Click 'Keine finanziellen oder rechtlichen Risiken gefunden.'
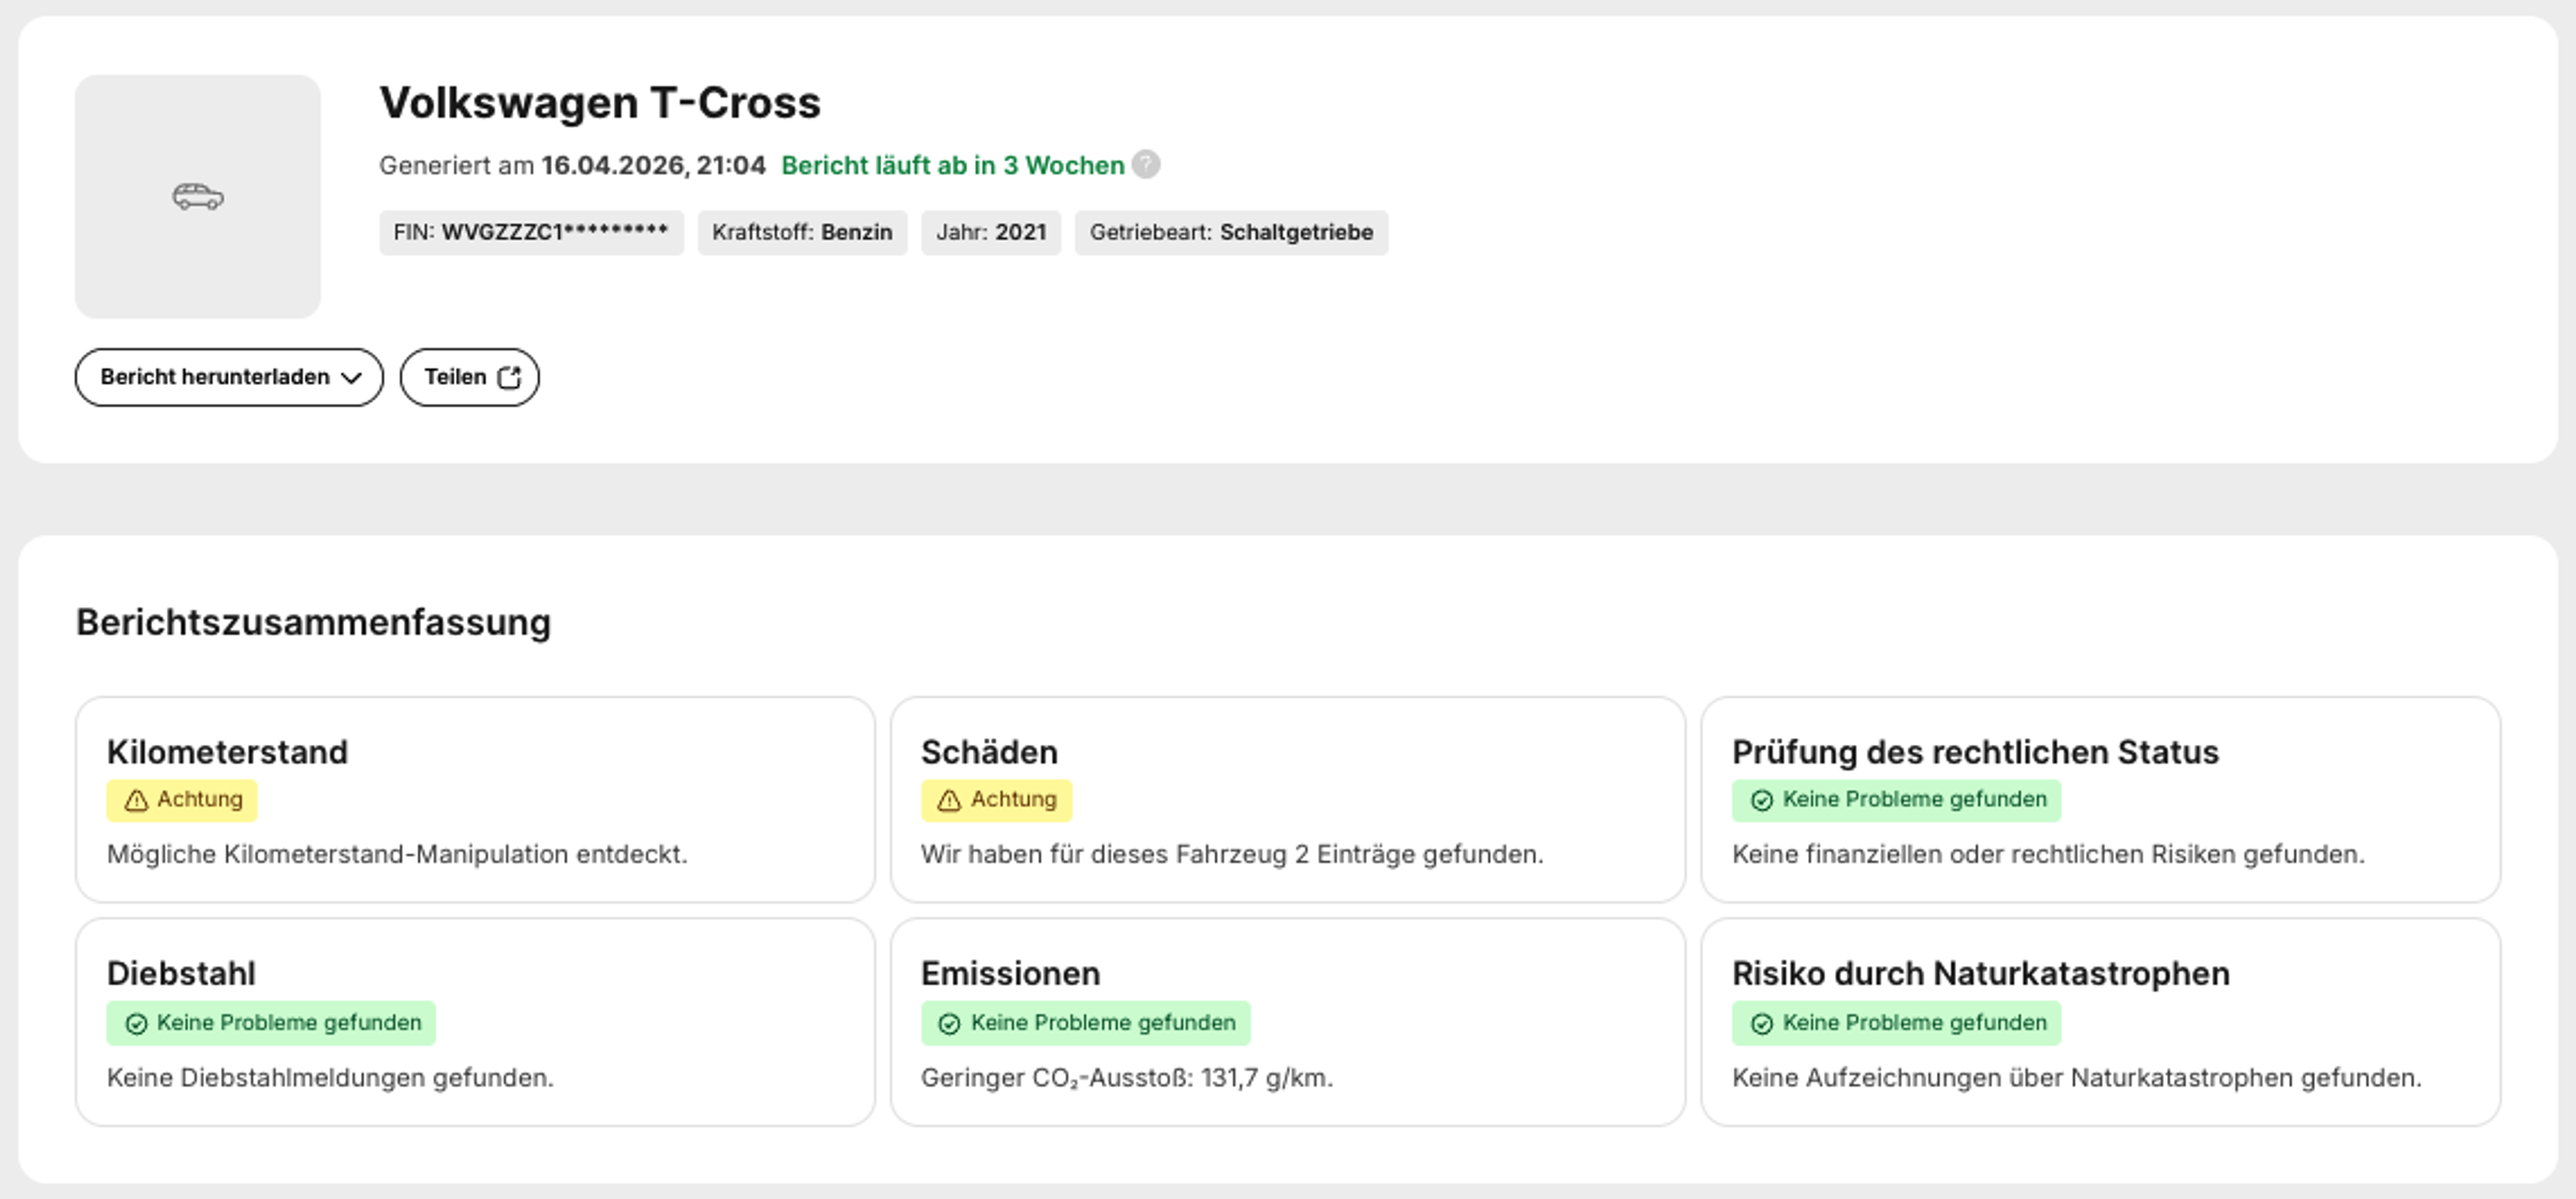Viewport: 2576px width, 1199px height. (2048, 854)
